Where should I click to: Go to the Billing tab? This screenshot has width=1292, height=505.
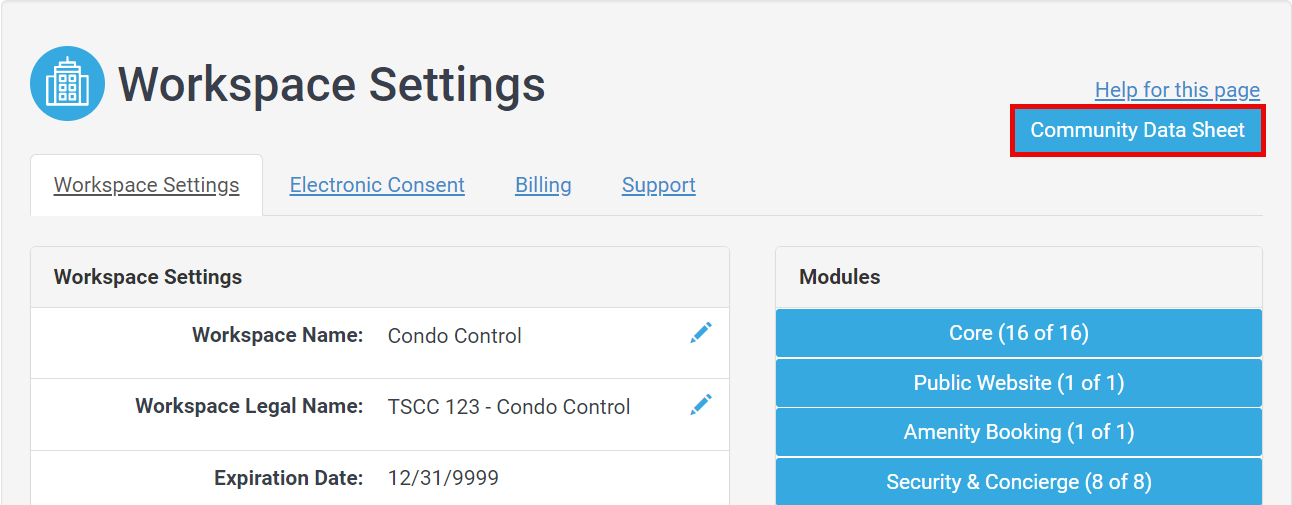543,185
